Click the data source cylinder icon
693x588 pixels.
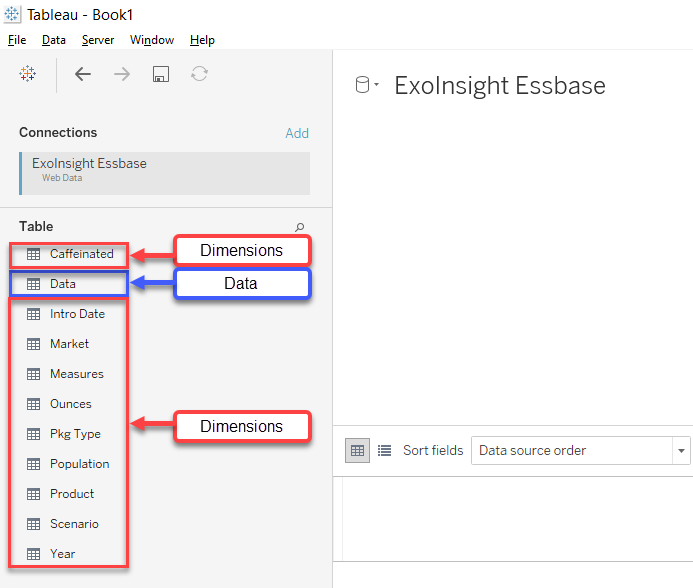click(362, 85)
